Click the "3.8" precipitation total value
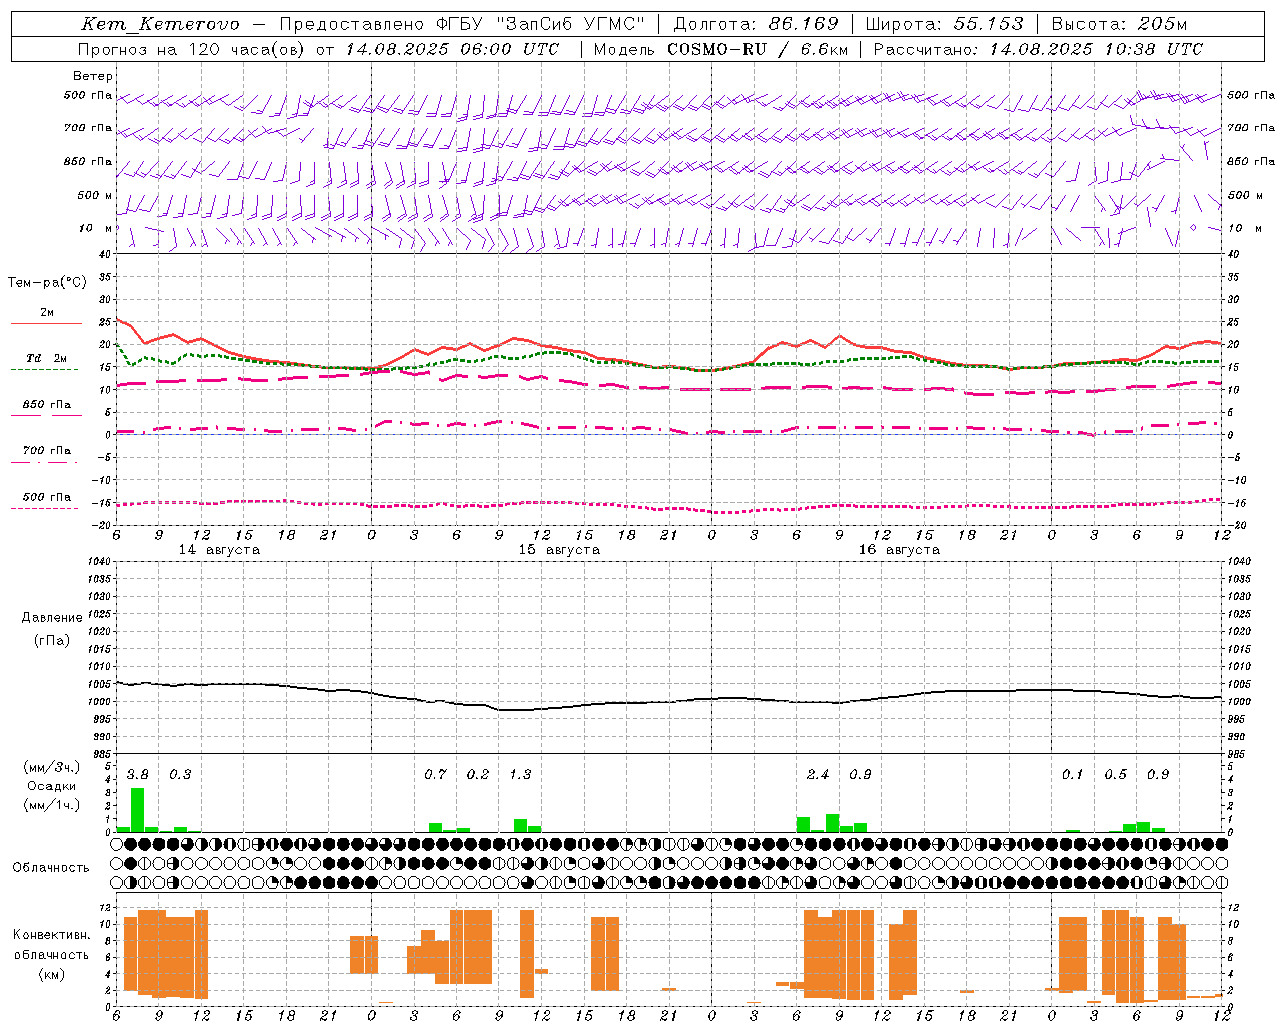Image resolution: width=1280 pixels, height=1024 pixels. point(138,775)
